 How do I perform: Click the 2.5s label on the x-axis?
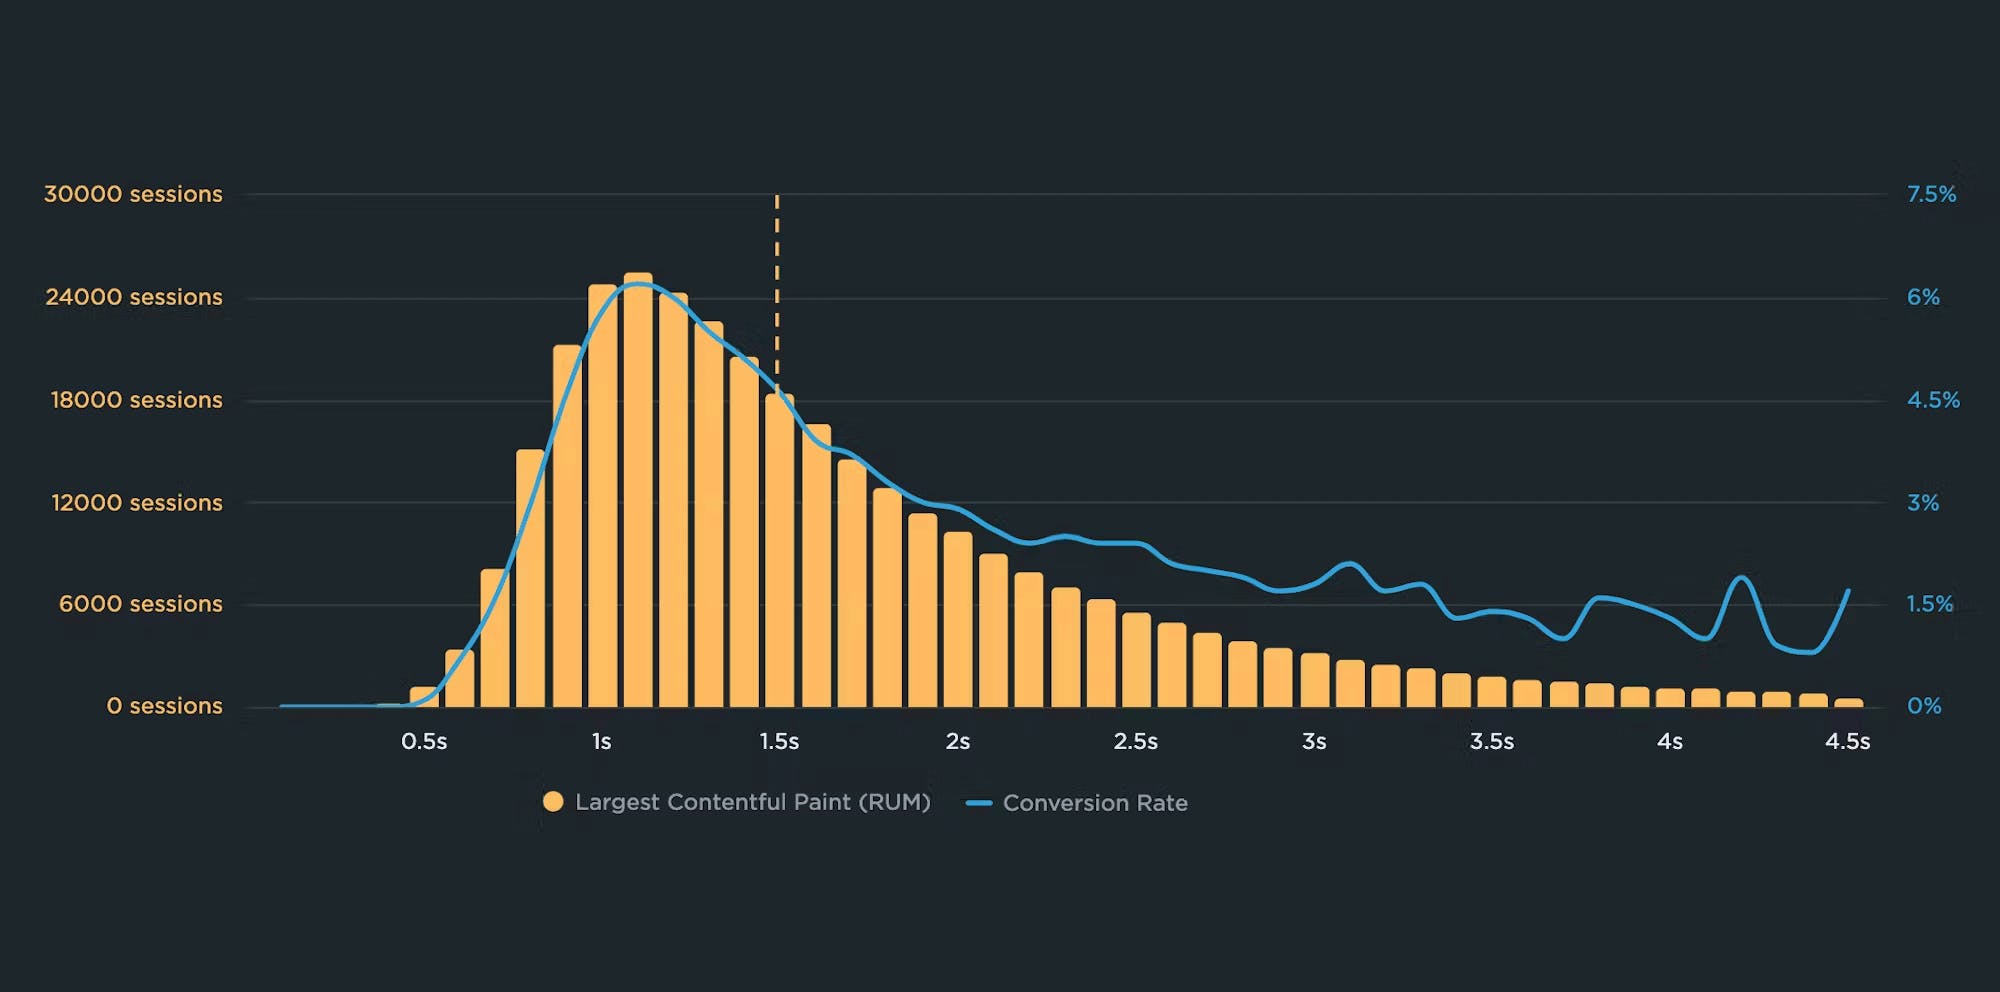coord(1135,742)
